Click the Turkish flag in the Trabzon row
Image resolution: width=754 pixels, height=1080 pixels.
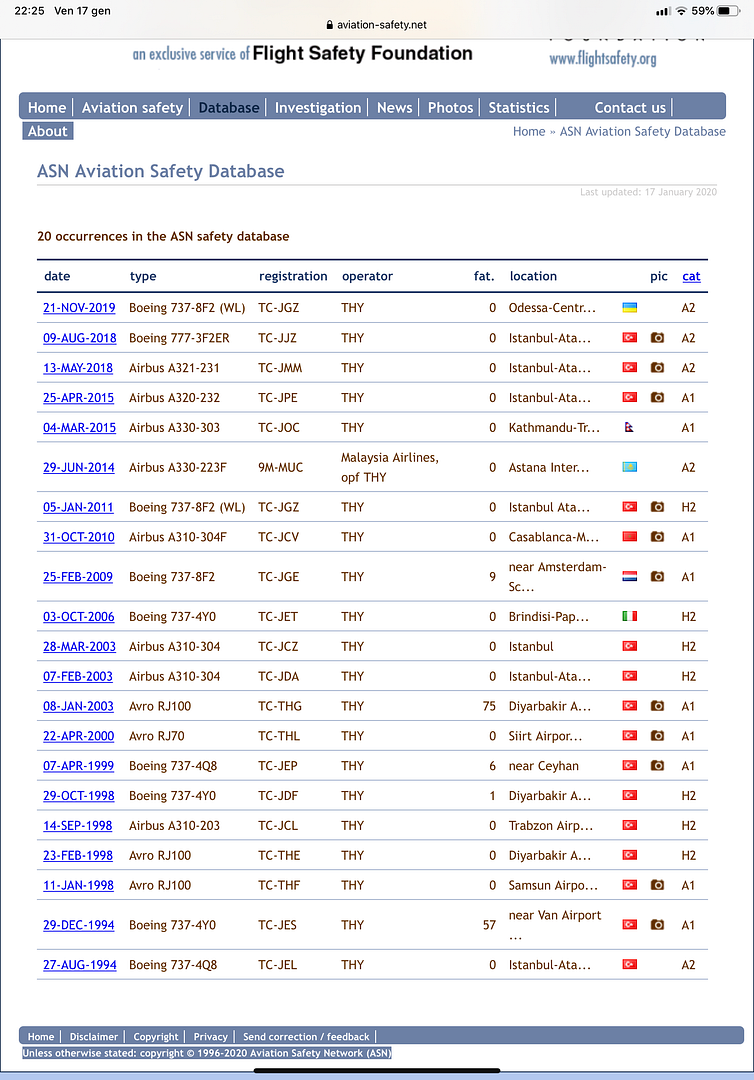[x=629, y=825]
